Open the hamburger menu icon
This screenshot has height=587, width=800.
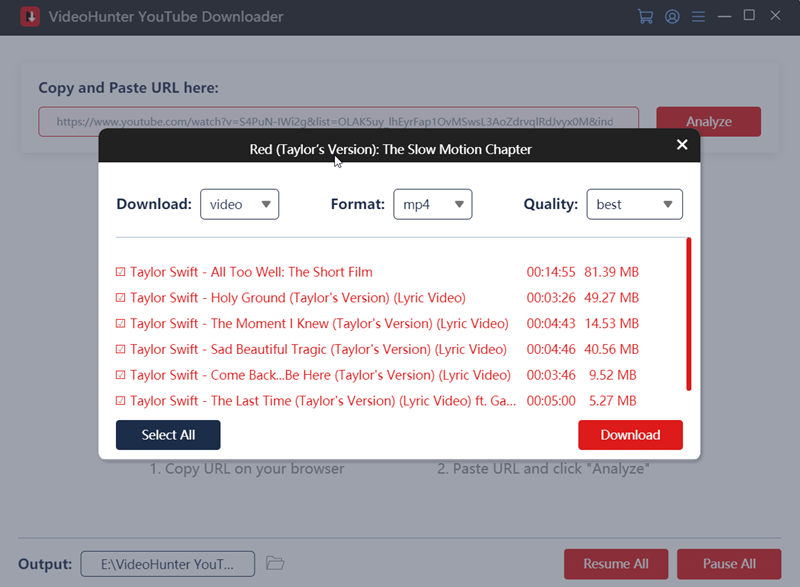click(x=698, y=17)
